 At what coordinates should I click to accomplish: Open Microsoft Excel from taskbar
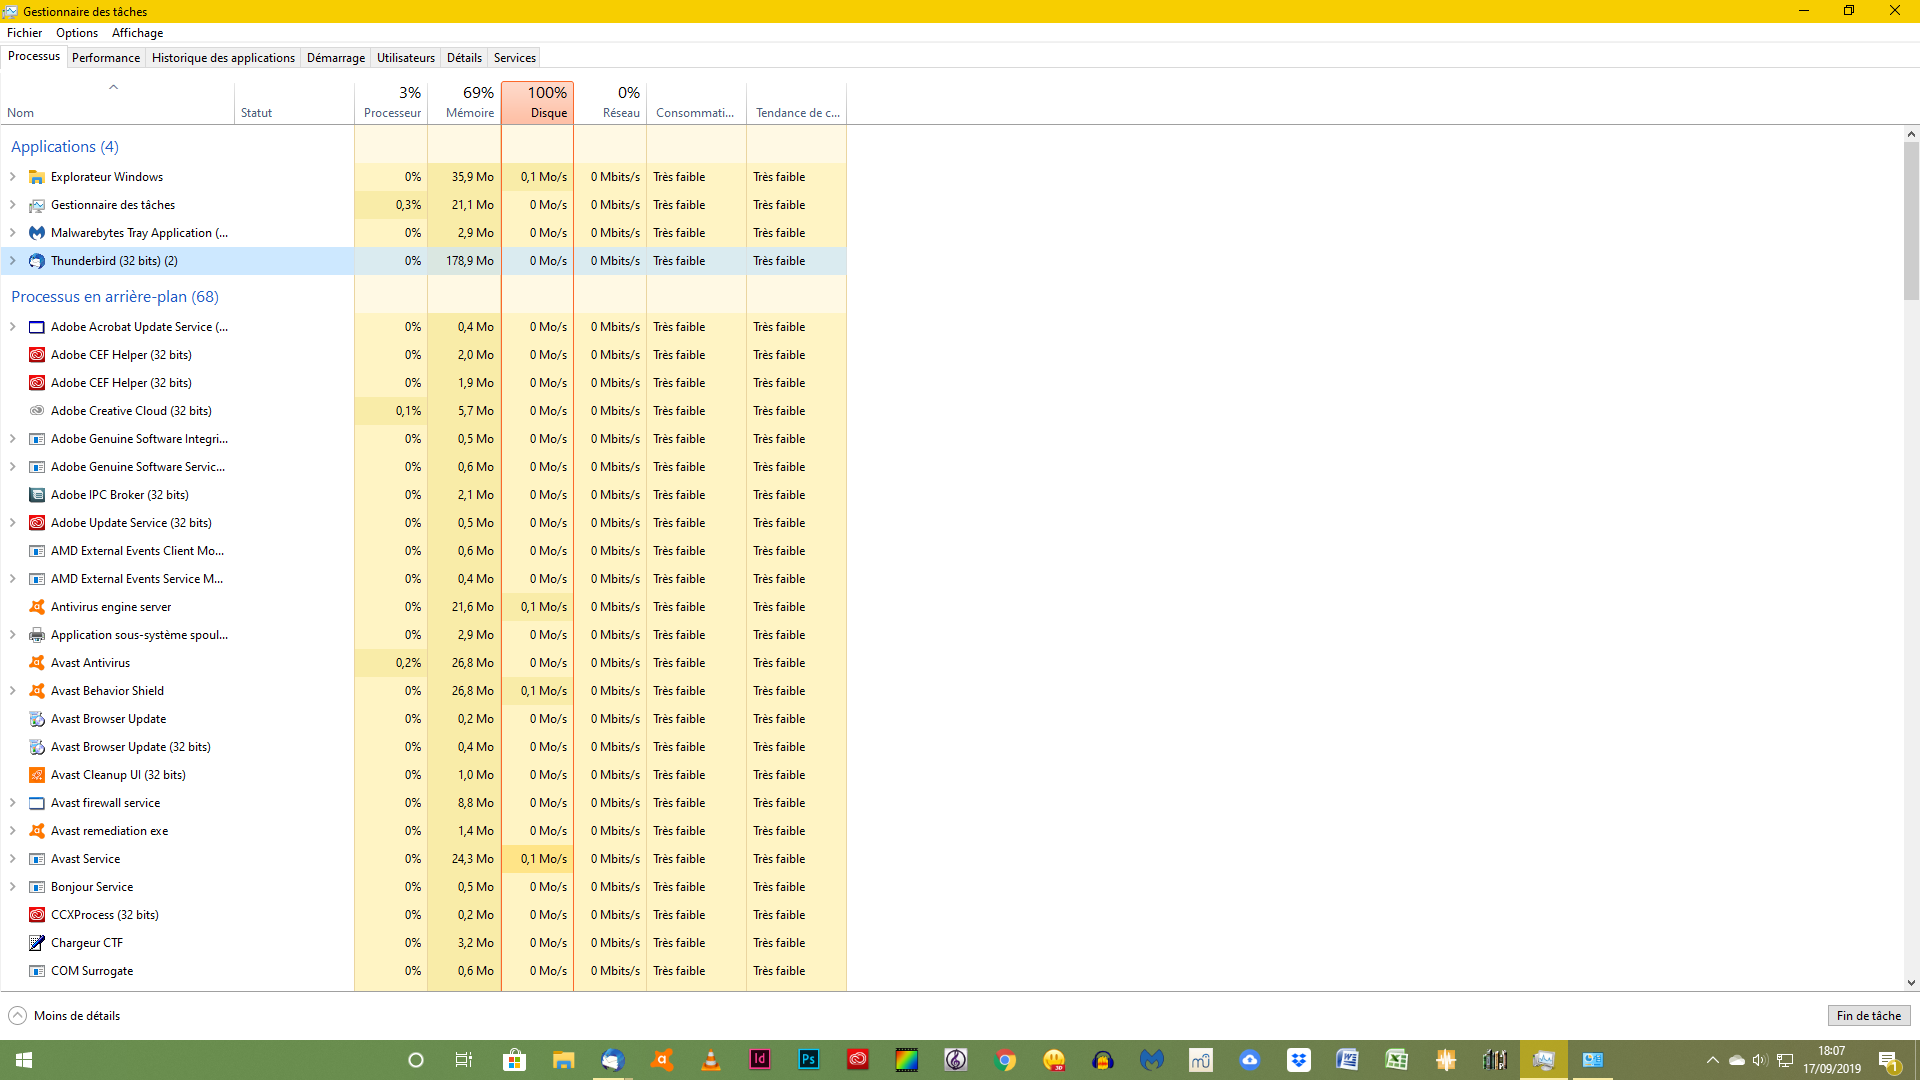(1397, 1060)
